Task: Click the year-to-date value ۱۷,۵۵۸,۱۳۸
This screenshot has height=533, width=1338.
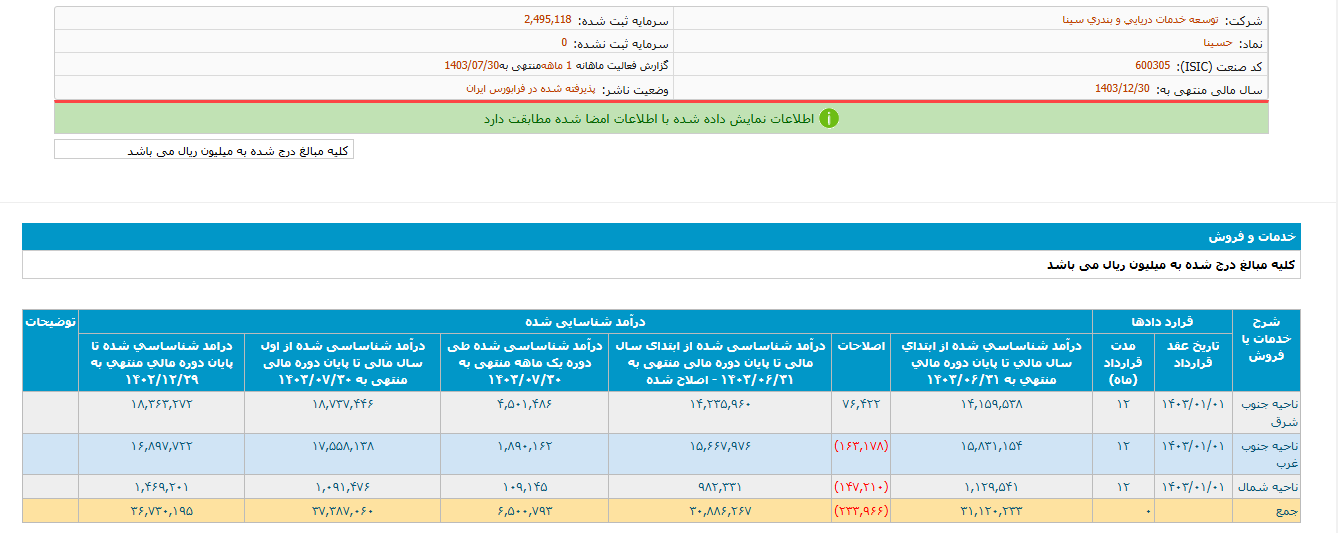Action: (342, 445)
